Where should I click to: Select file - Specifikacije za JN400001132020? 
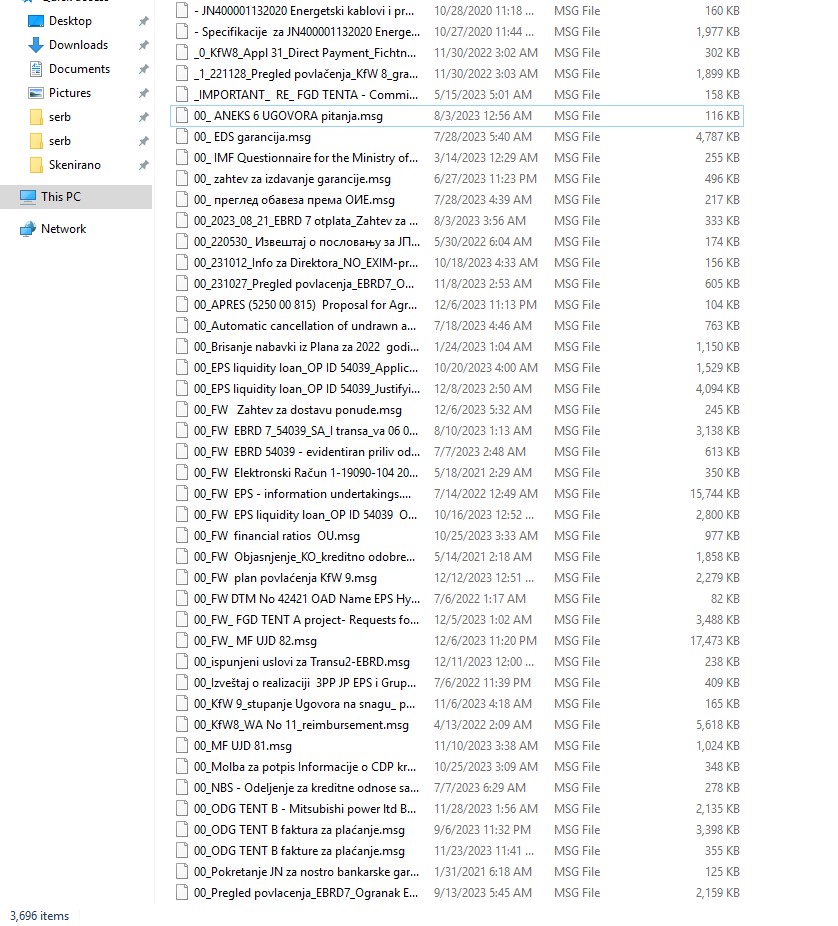pyautogui.click(x=307, y=32)
